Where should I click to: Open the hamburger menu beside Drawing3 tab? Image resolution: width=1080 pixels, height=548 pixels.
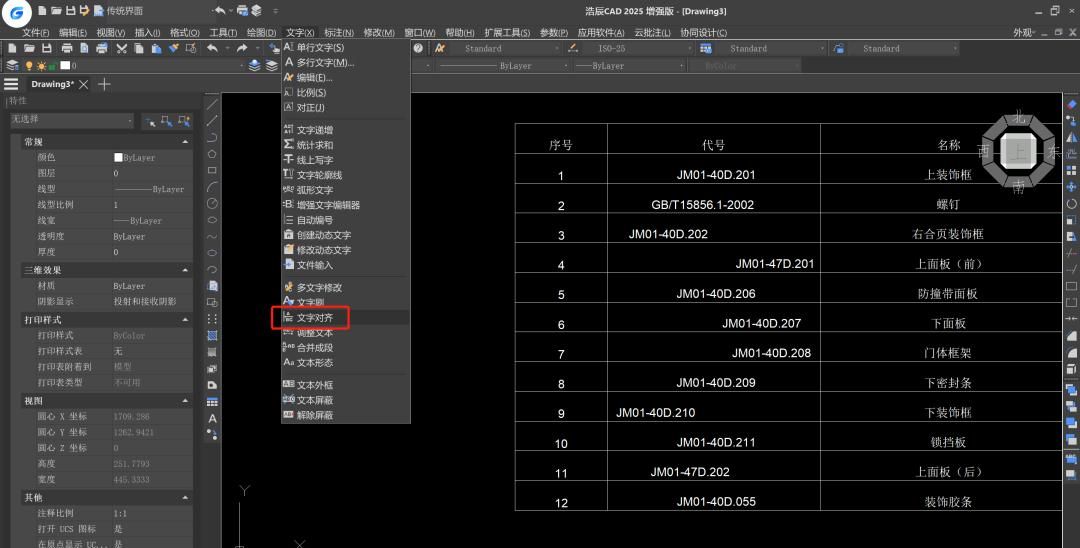(11, 84)
